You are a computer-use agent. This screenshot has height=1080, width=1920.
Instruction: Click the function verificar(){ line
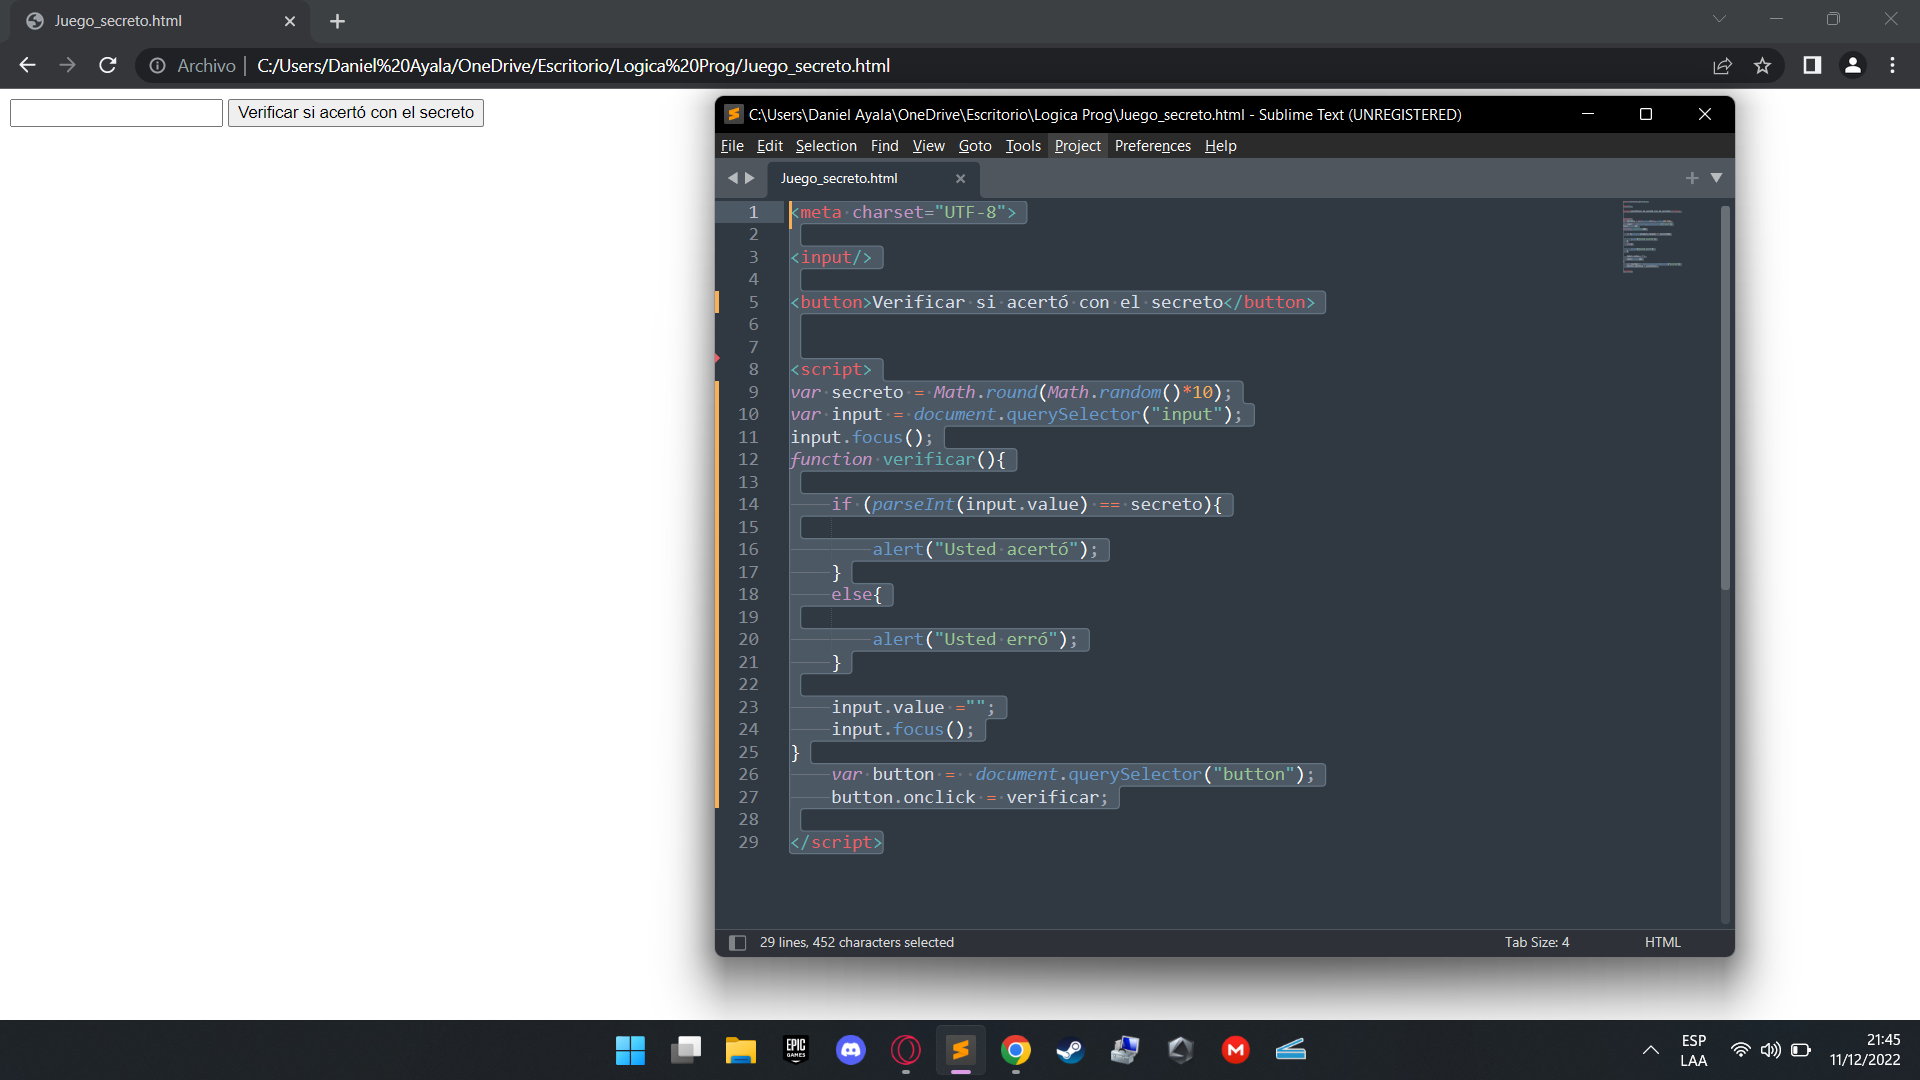(897, 459)
